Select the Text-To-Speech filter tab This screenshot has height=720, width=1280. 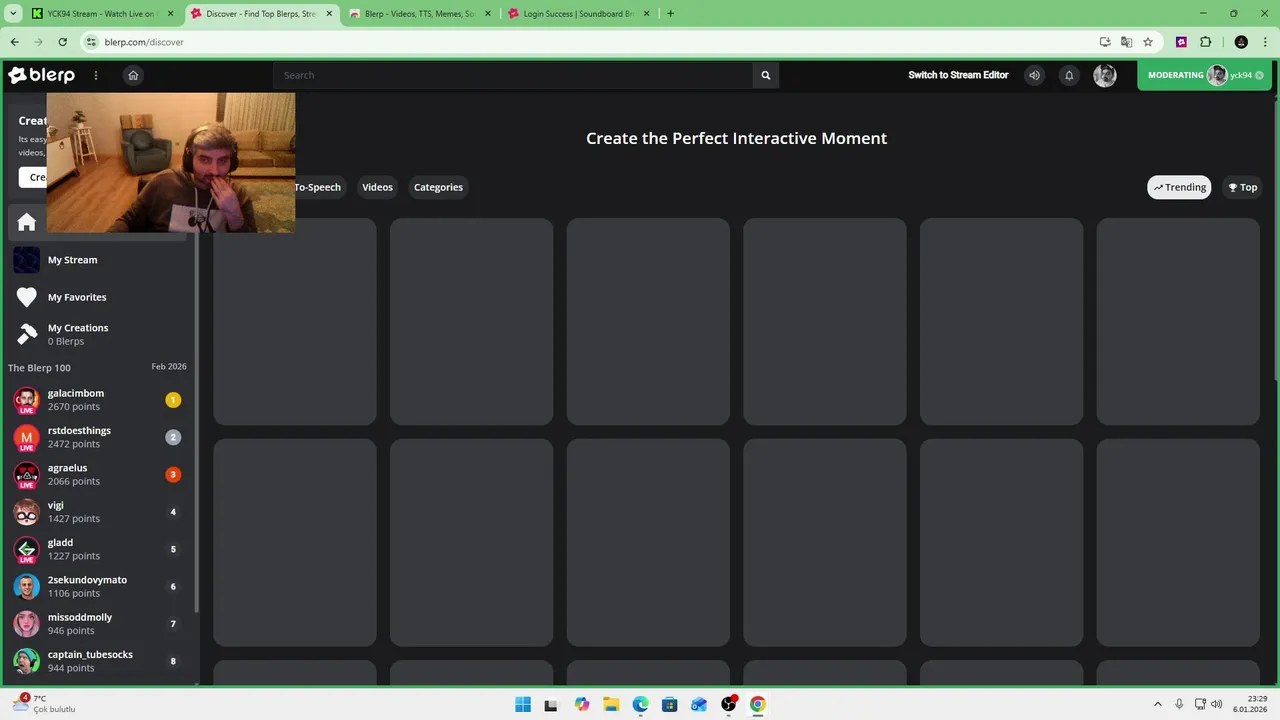click(318, 187)
